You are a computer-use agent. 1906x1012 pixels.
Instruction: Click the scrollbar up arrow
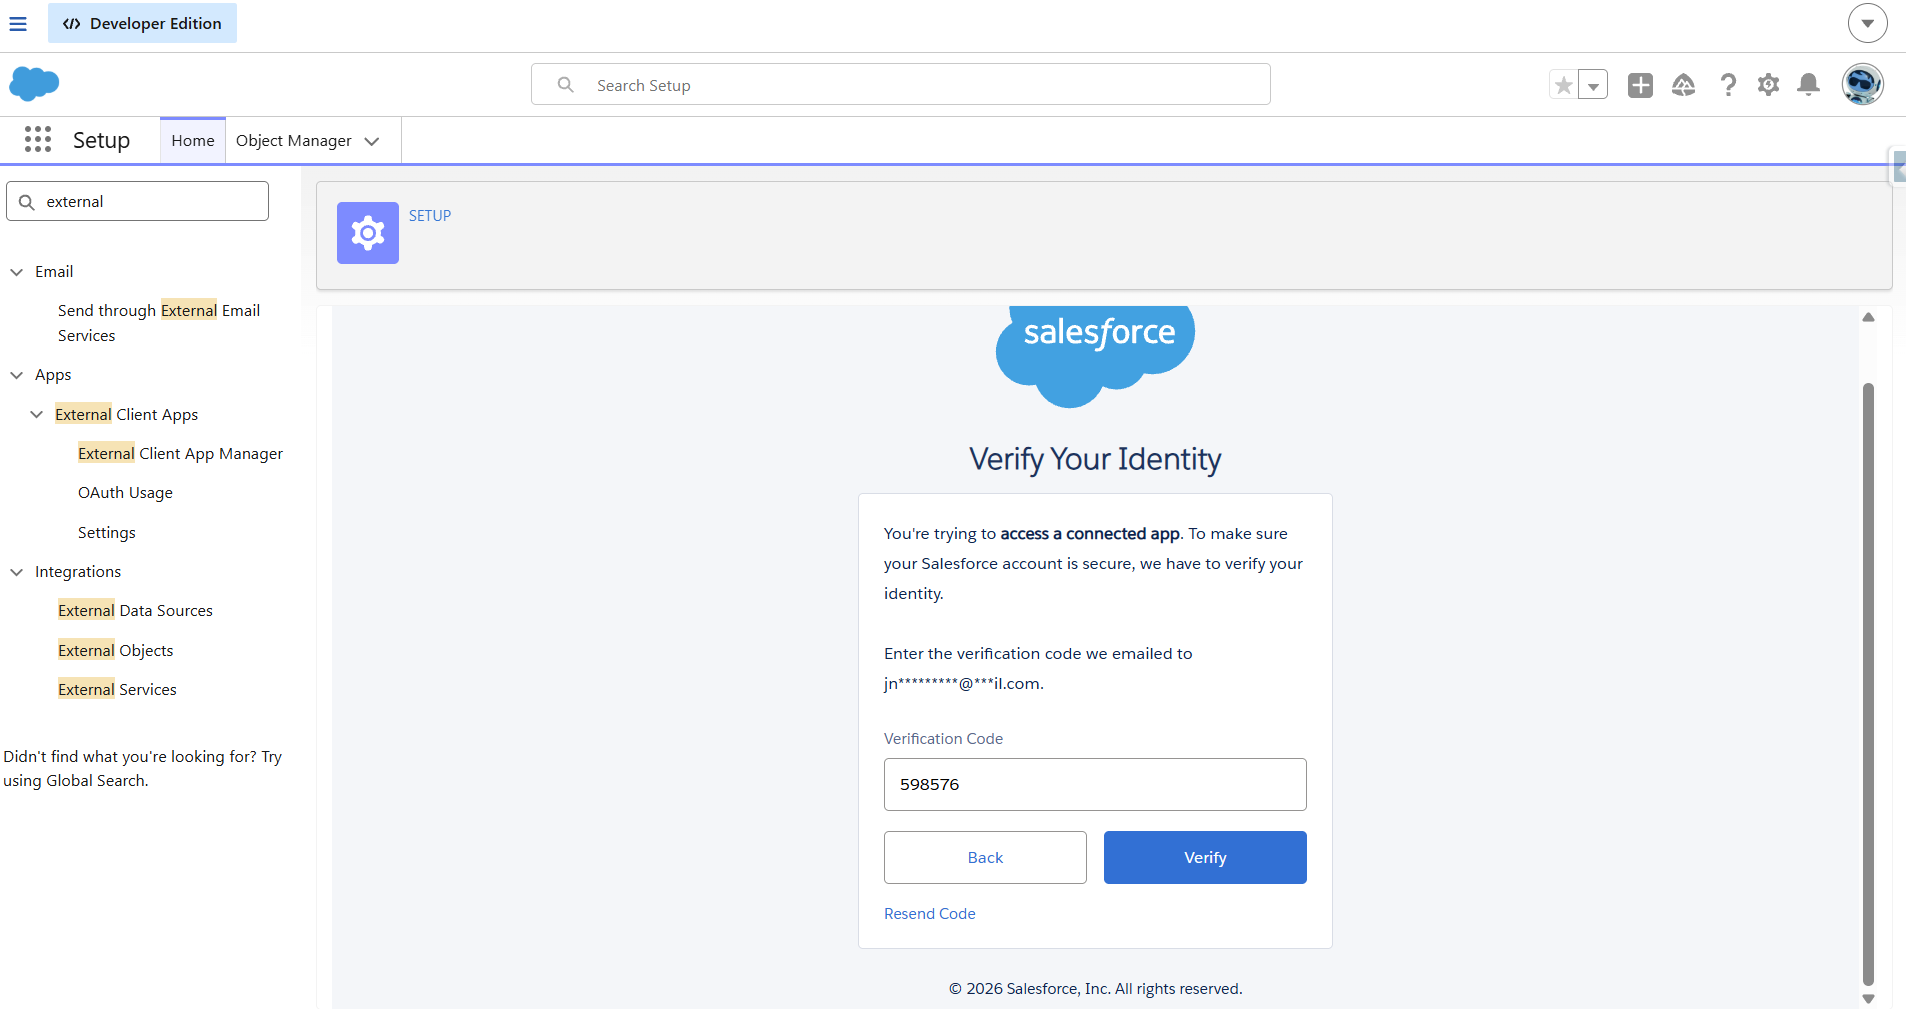pyautogui.click(x=1868, y=317)
